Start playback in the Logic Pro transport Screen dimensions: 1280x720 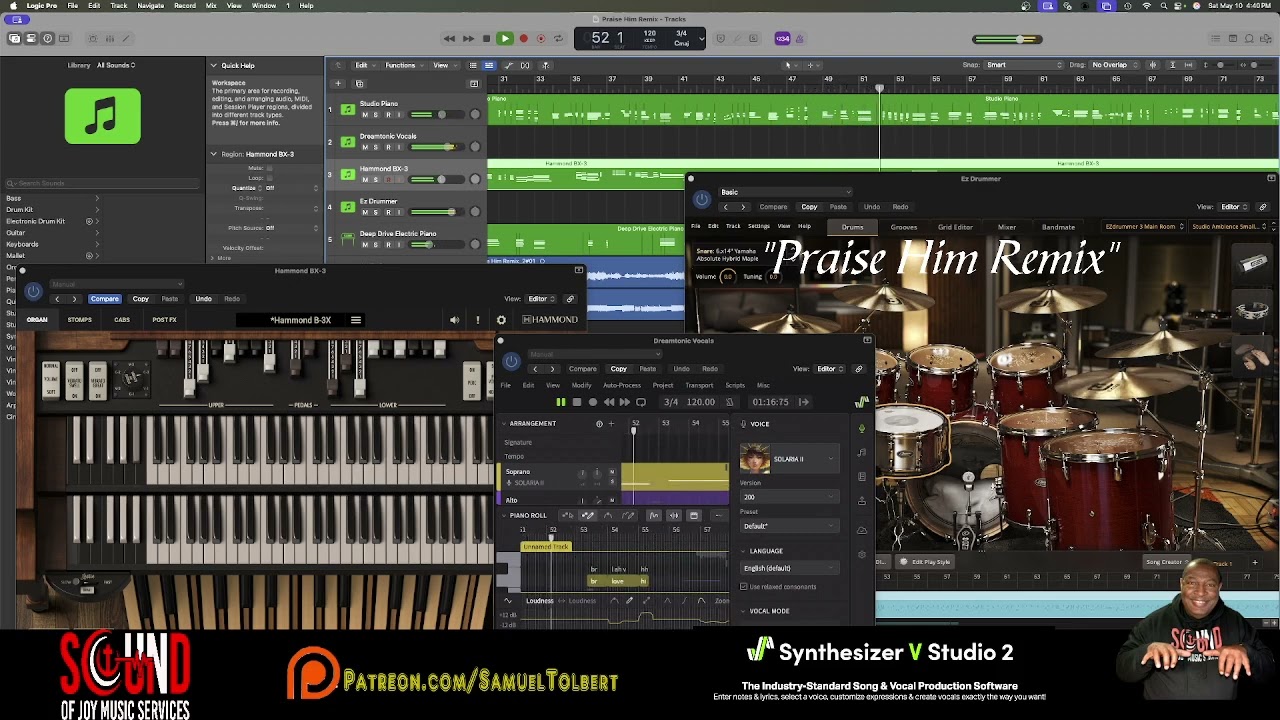(x=505, y=39)
